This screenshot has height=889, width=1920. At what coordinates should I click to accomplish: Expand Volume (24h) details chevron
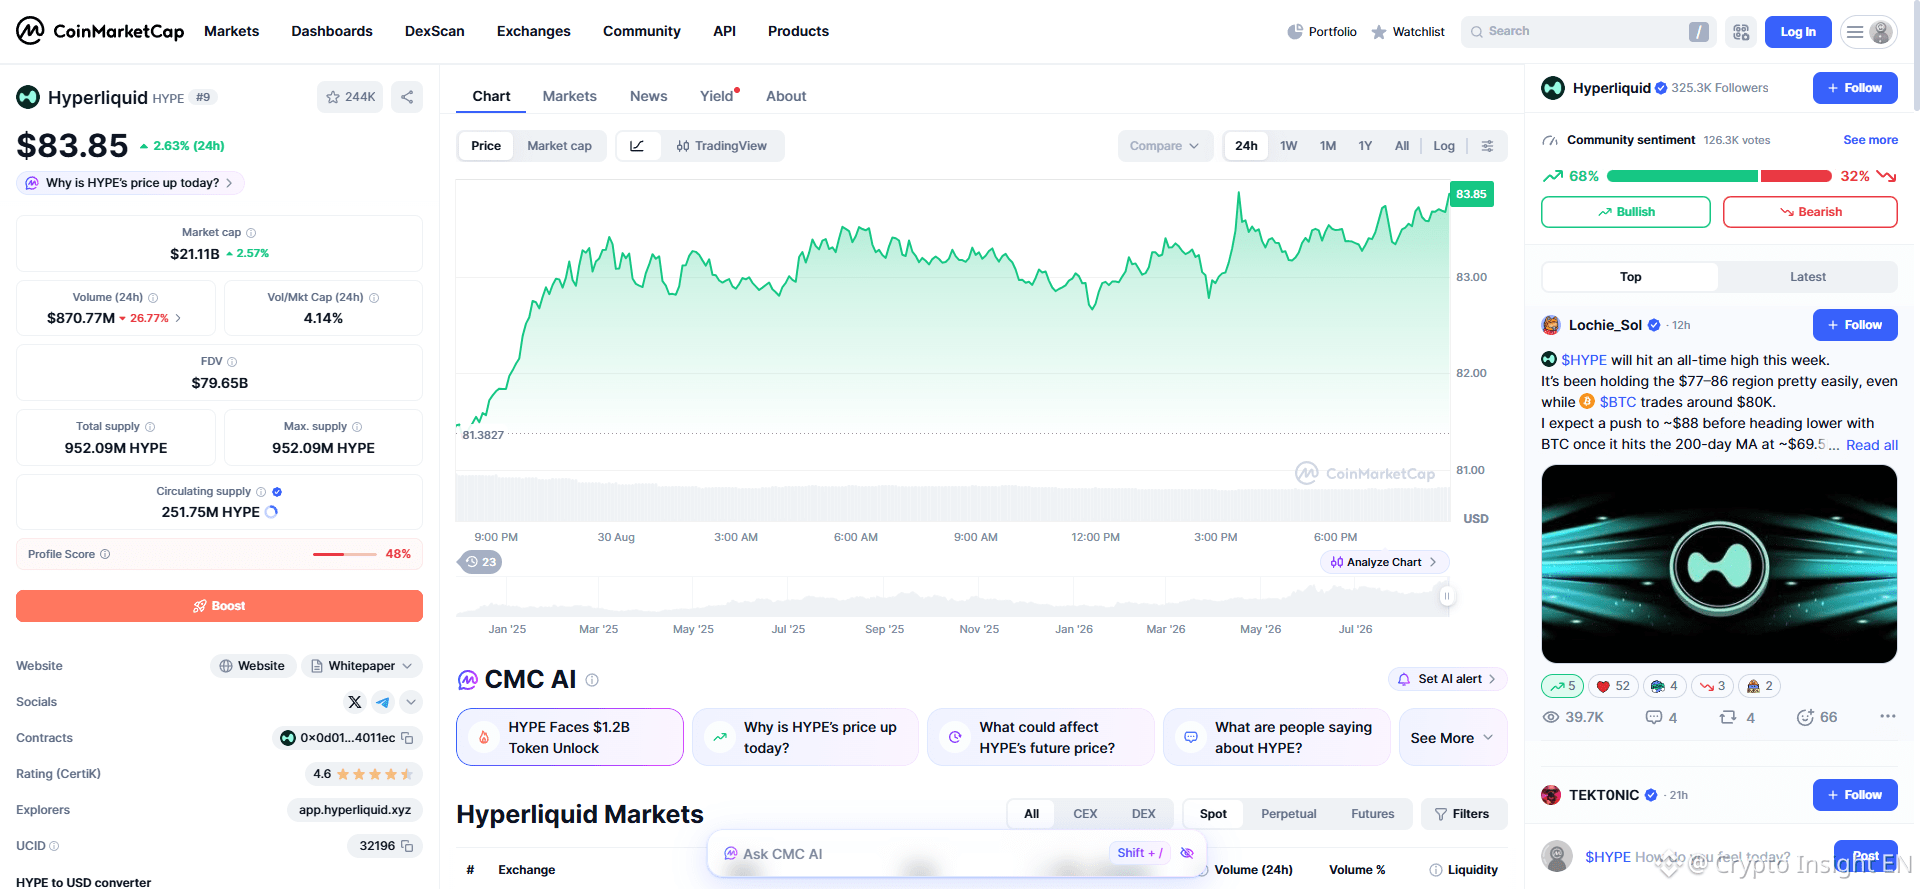178,318
